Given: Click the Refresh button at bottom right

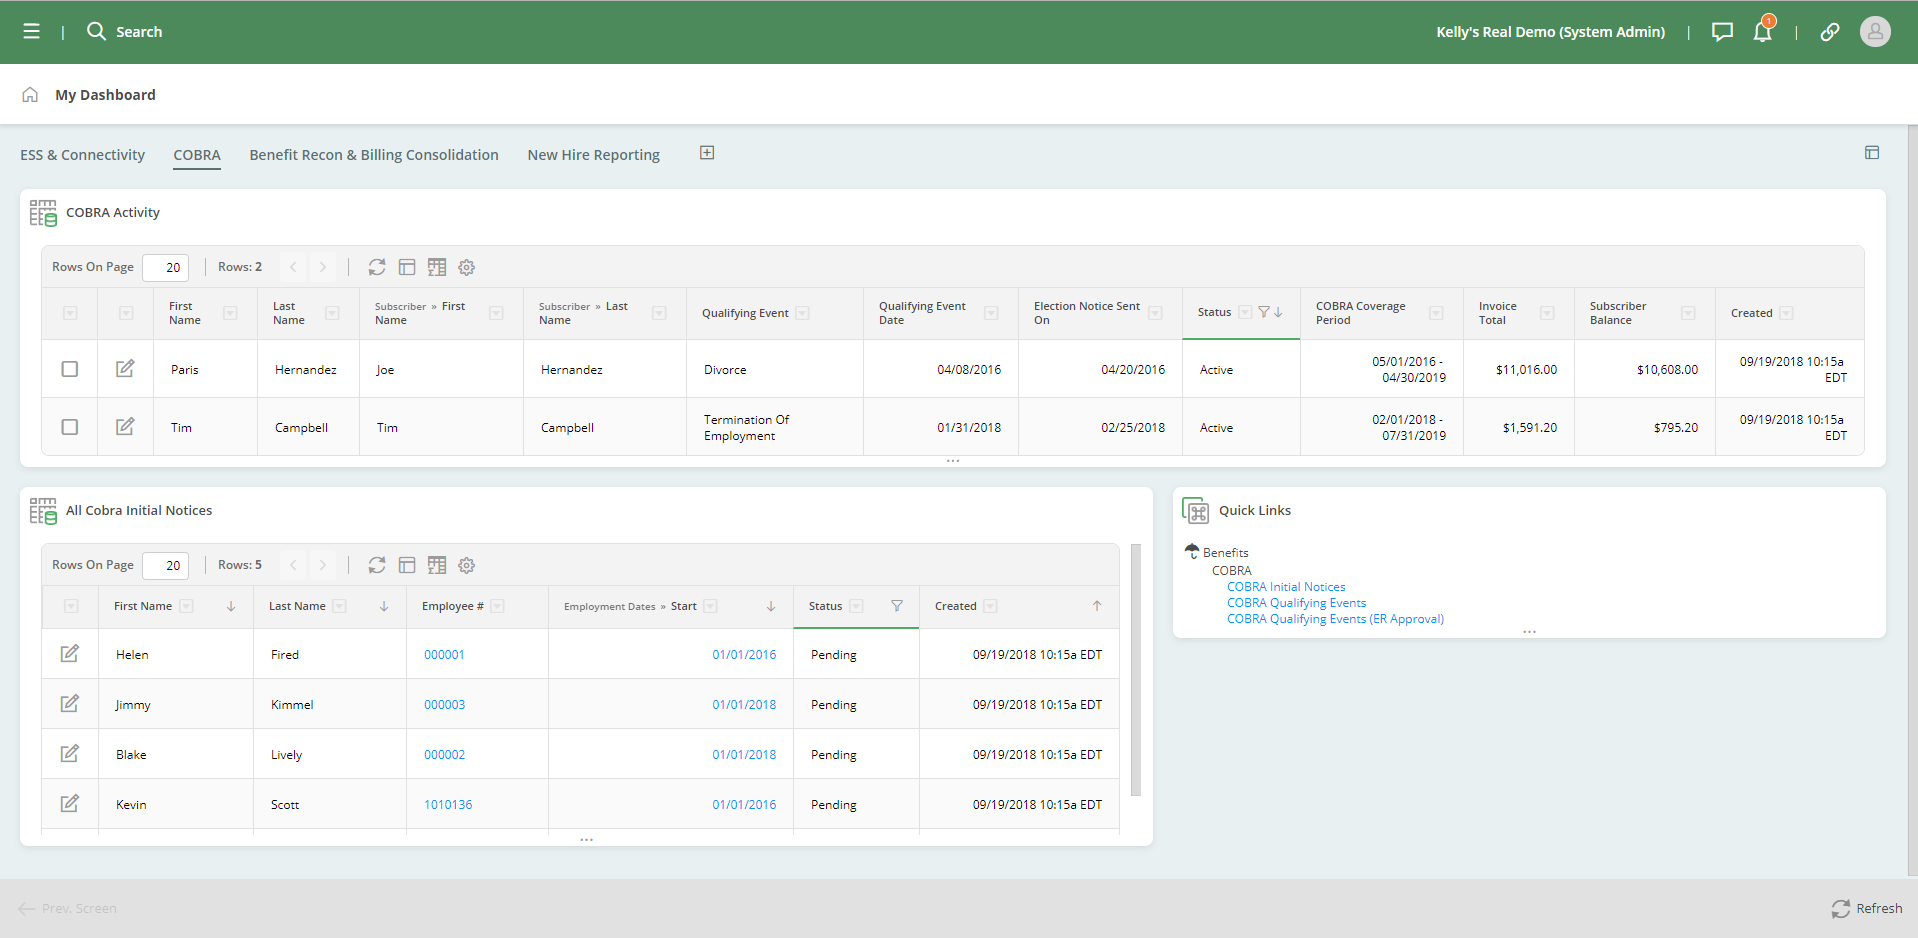Looking at the screenshot, I should [x=1866, y=908].
